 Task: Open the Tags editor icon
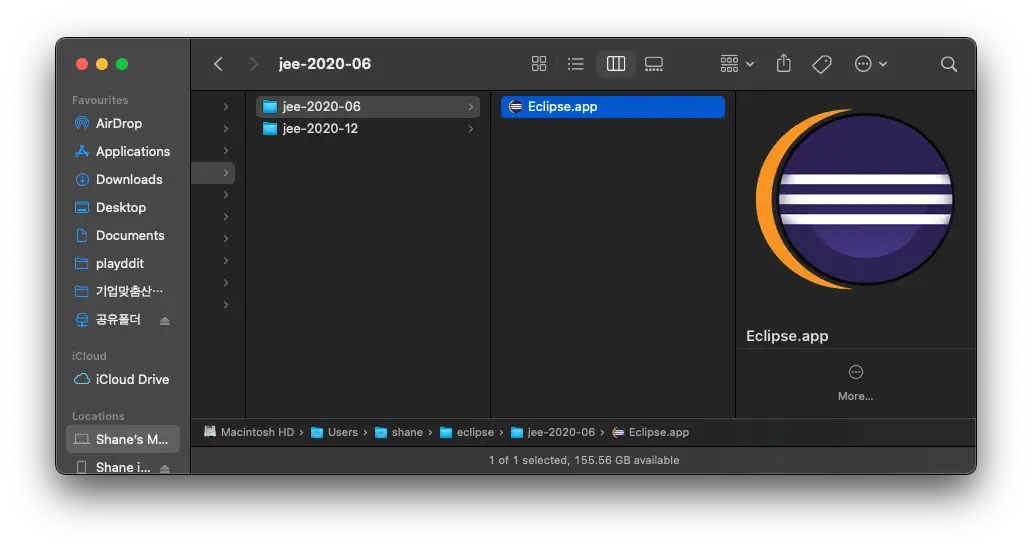[x=822, y=64]
